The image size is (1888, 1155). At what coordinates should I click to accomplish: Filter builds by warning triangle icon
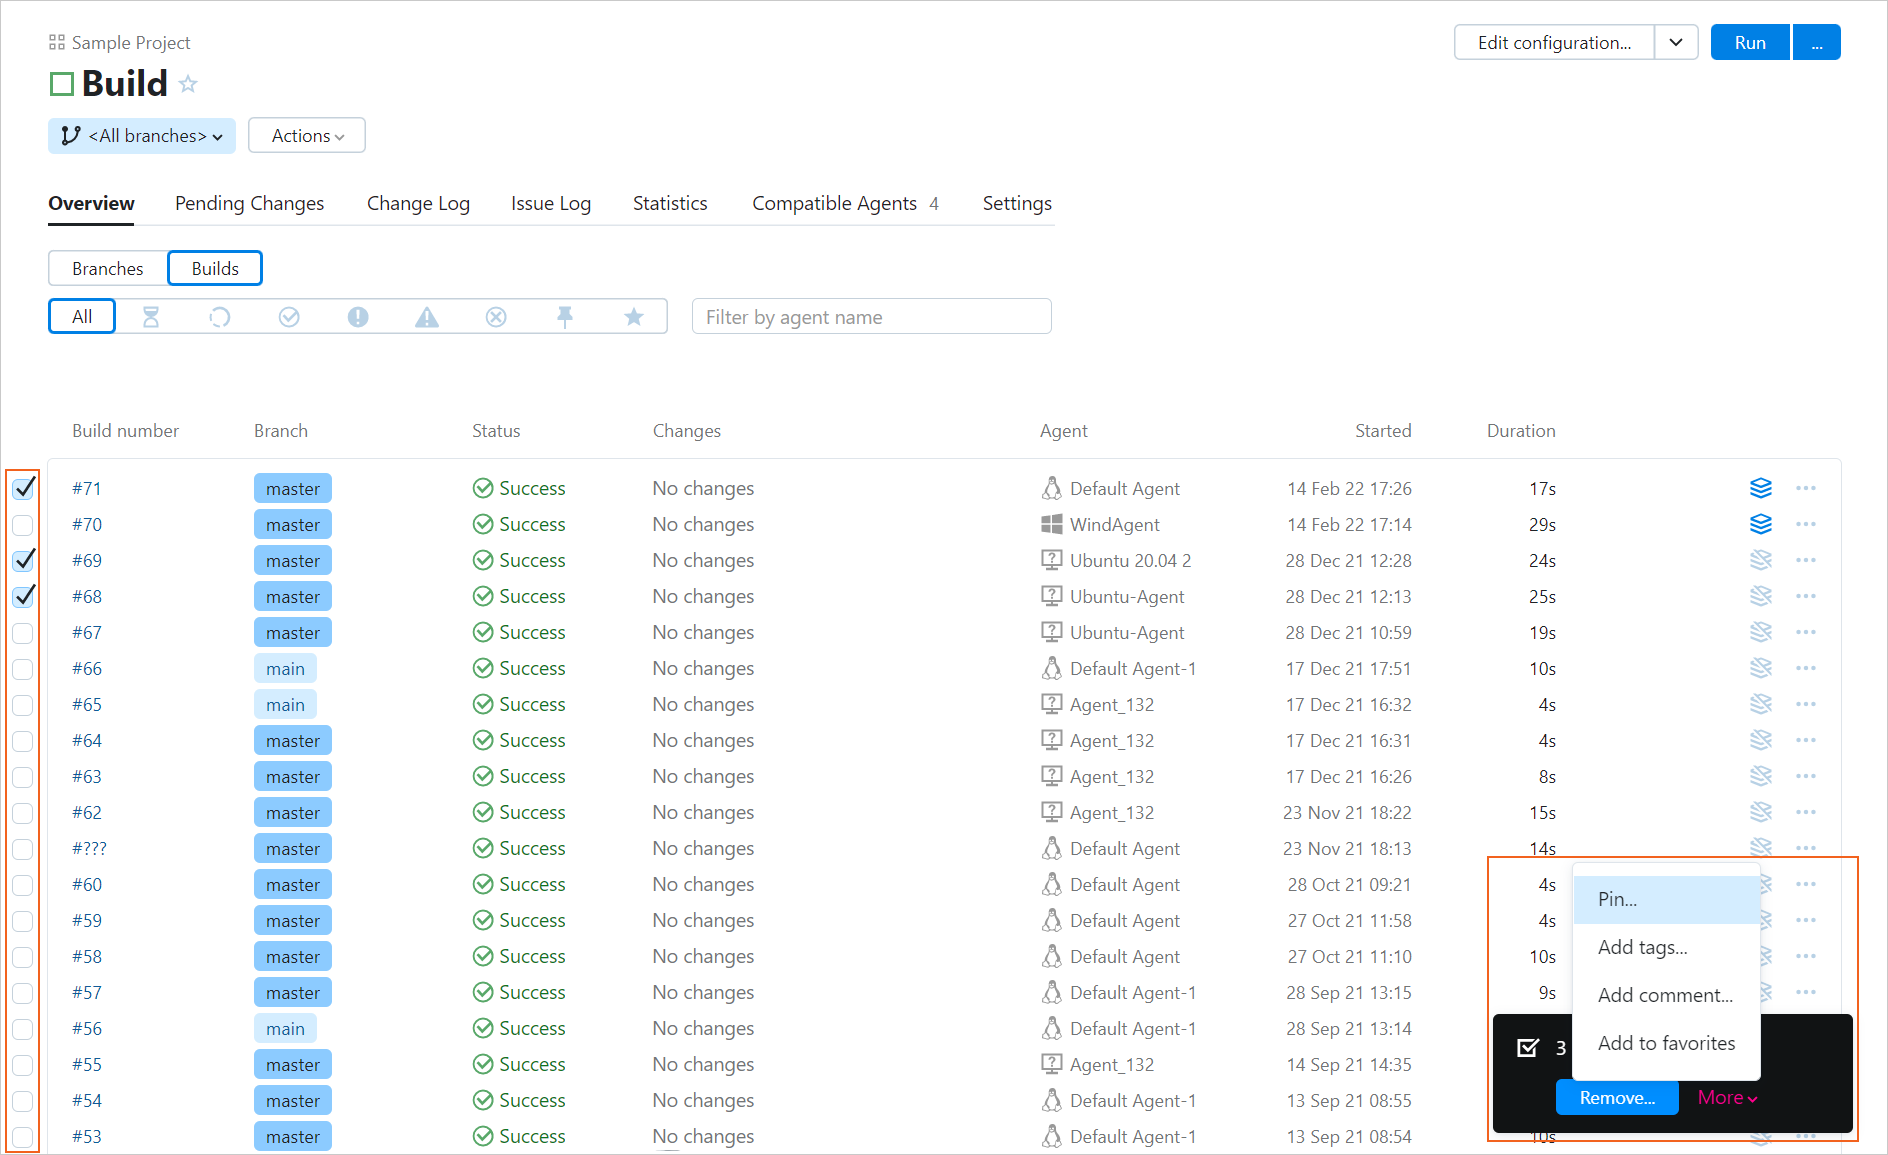(427, 316)
